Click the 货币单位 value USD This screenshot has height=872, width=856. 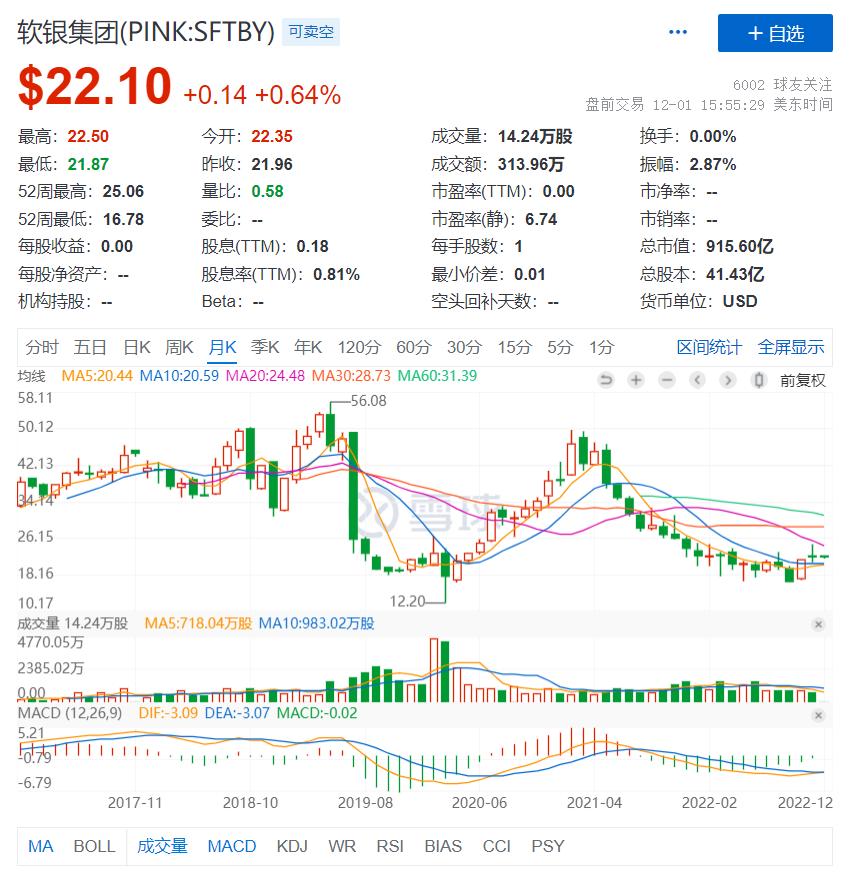(x=740, y=301)
